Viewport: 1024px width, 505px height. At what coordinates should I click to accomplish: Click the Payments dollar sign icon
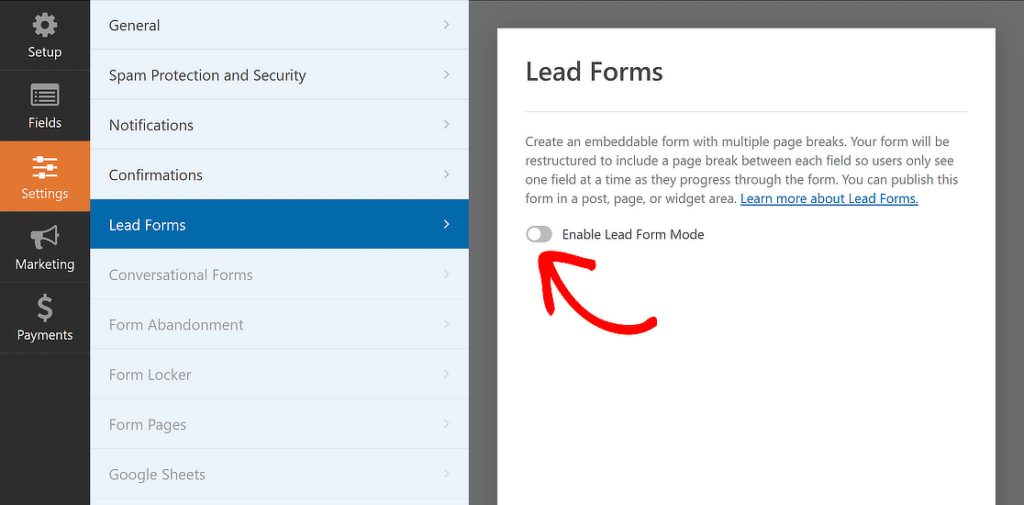(44, 307)
